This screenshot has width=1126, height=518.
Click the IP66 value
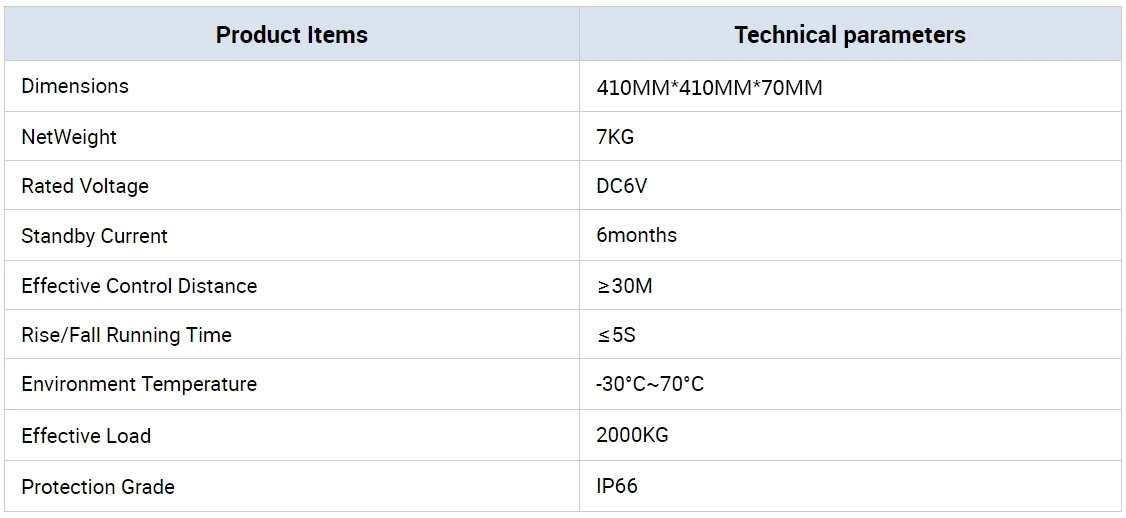(617, 486)
